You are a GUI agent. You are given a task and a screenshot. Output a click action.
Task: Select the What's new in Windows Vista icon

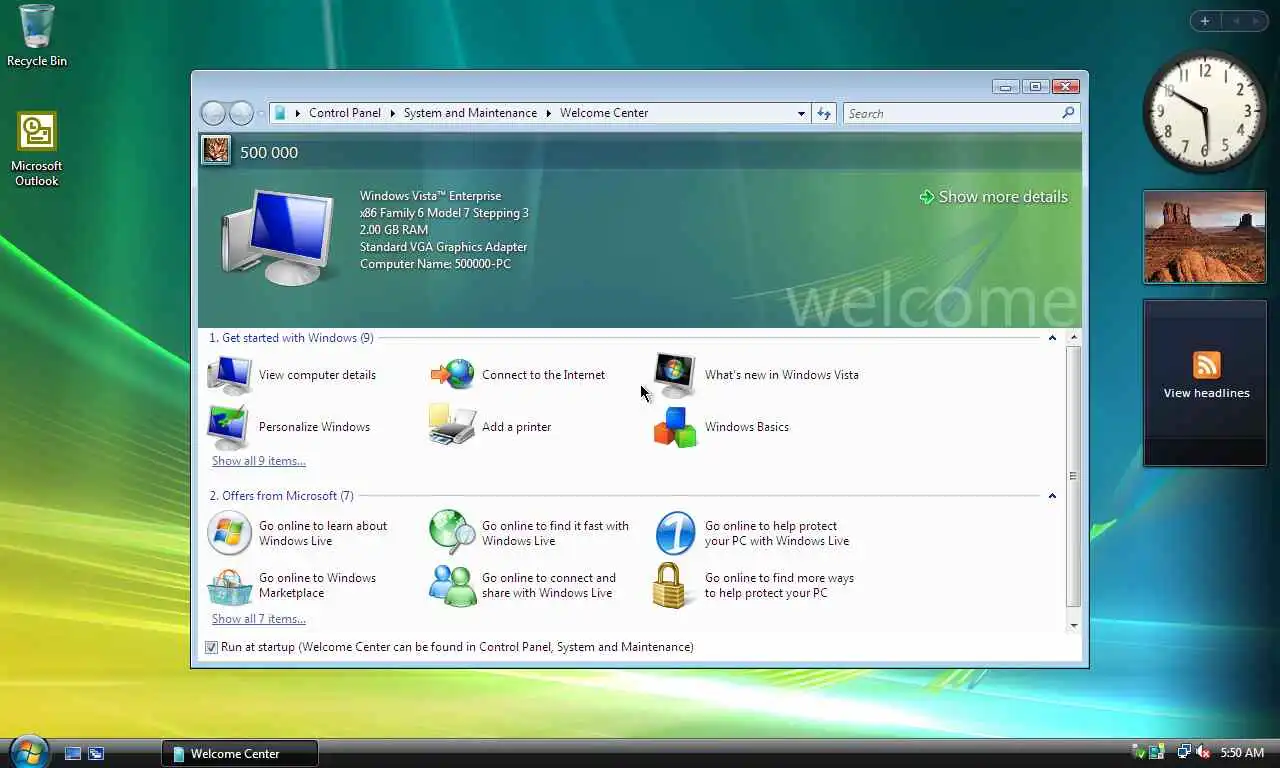pyautogui.click(x=675, y=375)
